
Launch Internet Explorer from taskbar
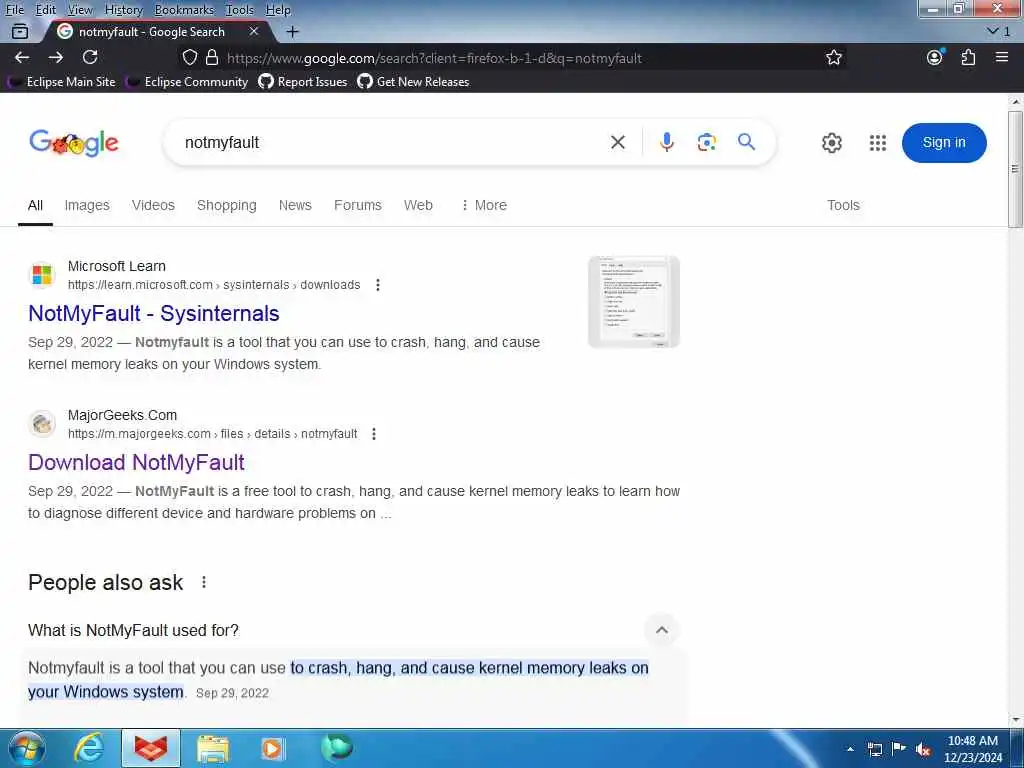pos(88,748)
